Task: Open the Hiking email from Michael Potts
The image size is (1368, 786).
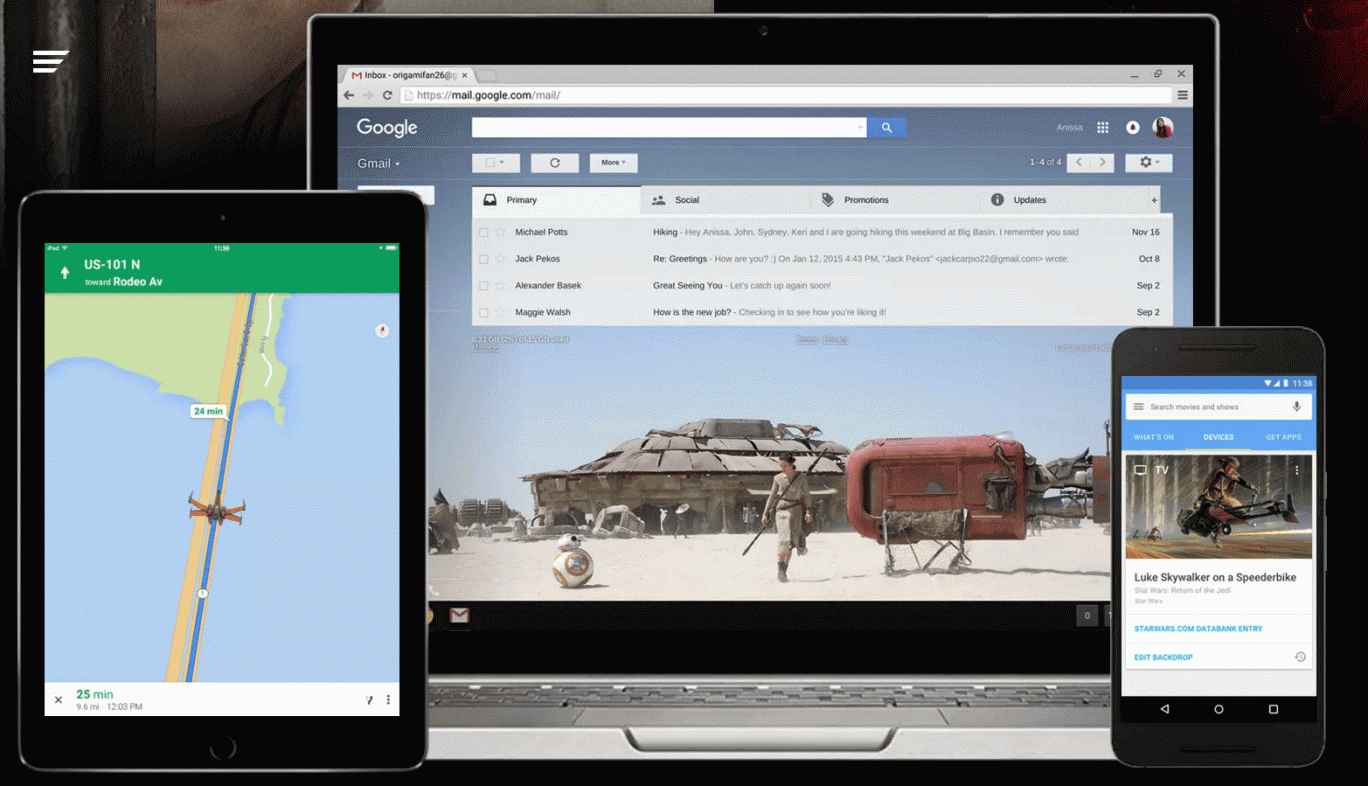Action: point(822,232)
